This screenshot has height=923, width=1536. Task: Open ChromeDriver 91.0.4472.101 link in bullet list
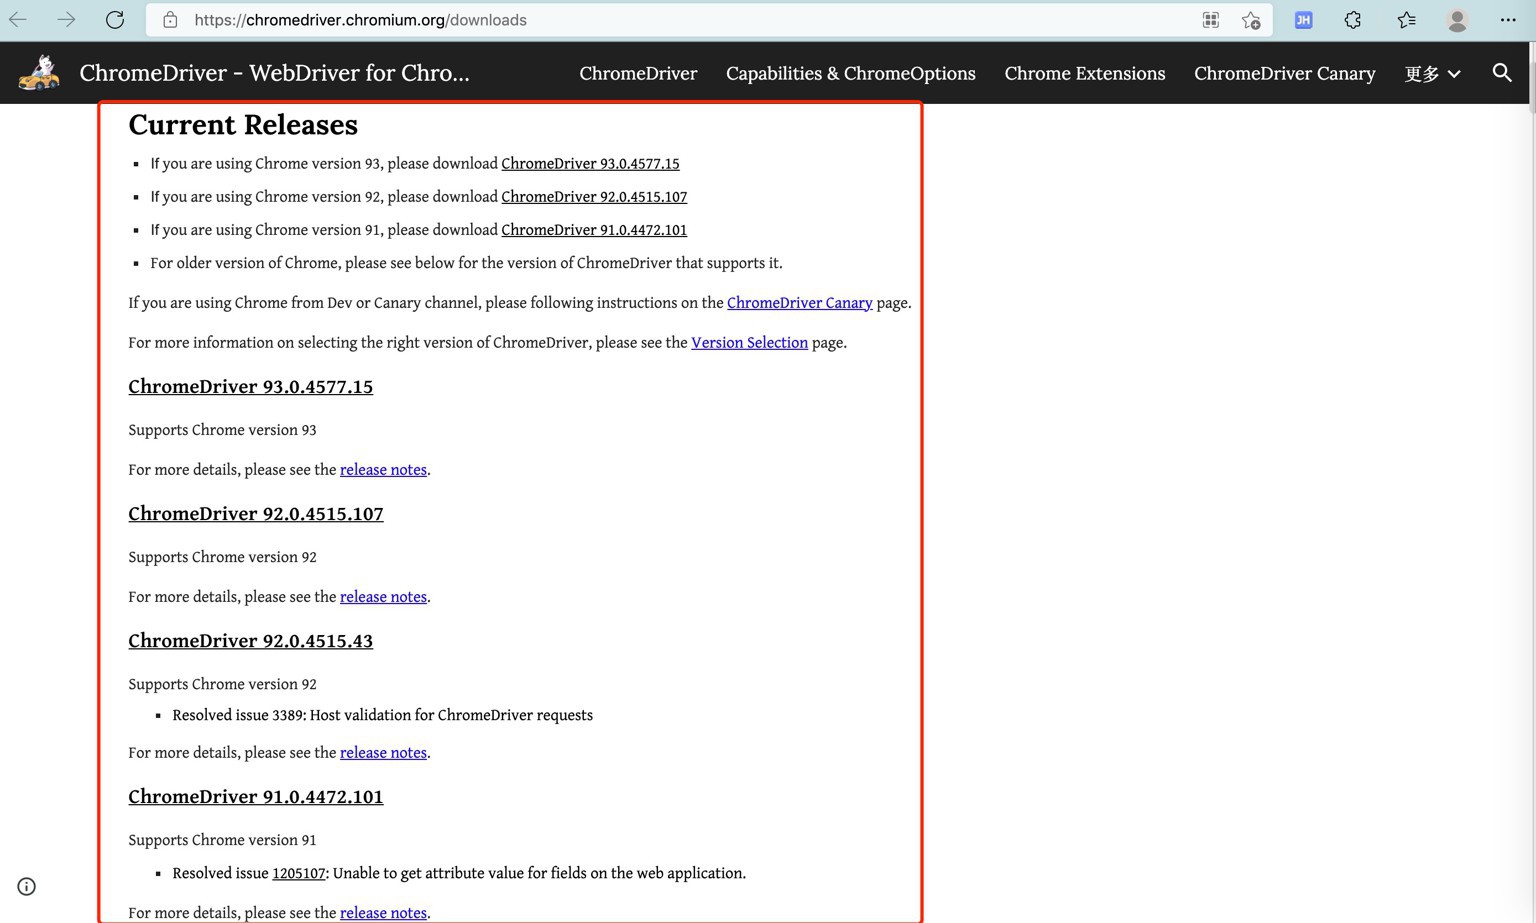tap(594, 230)
